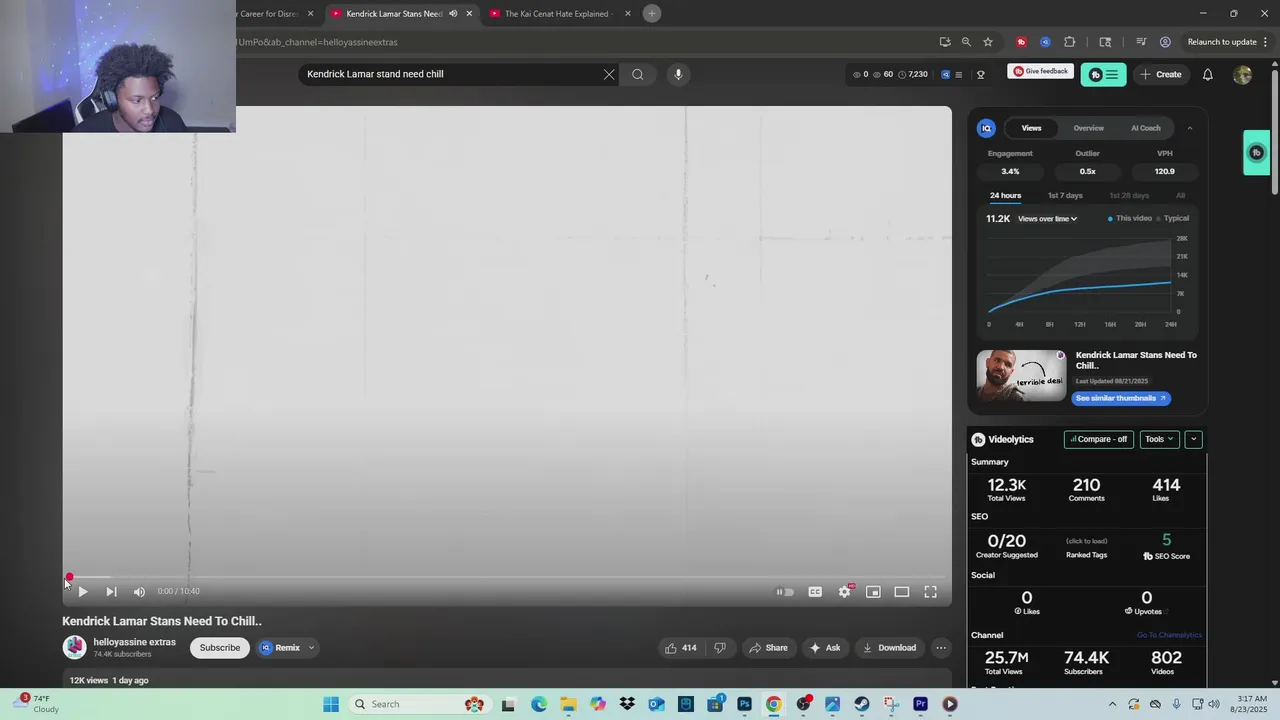The width and height of the screenshot is (1280, 720).
Task: Open video player settings gear
Action: tap(844, 592)
